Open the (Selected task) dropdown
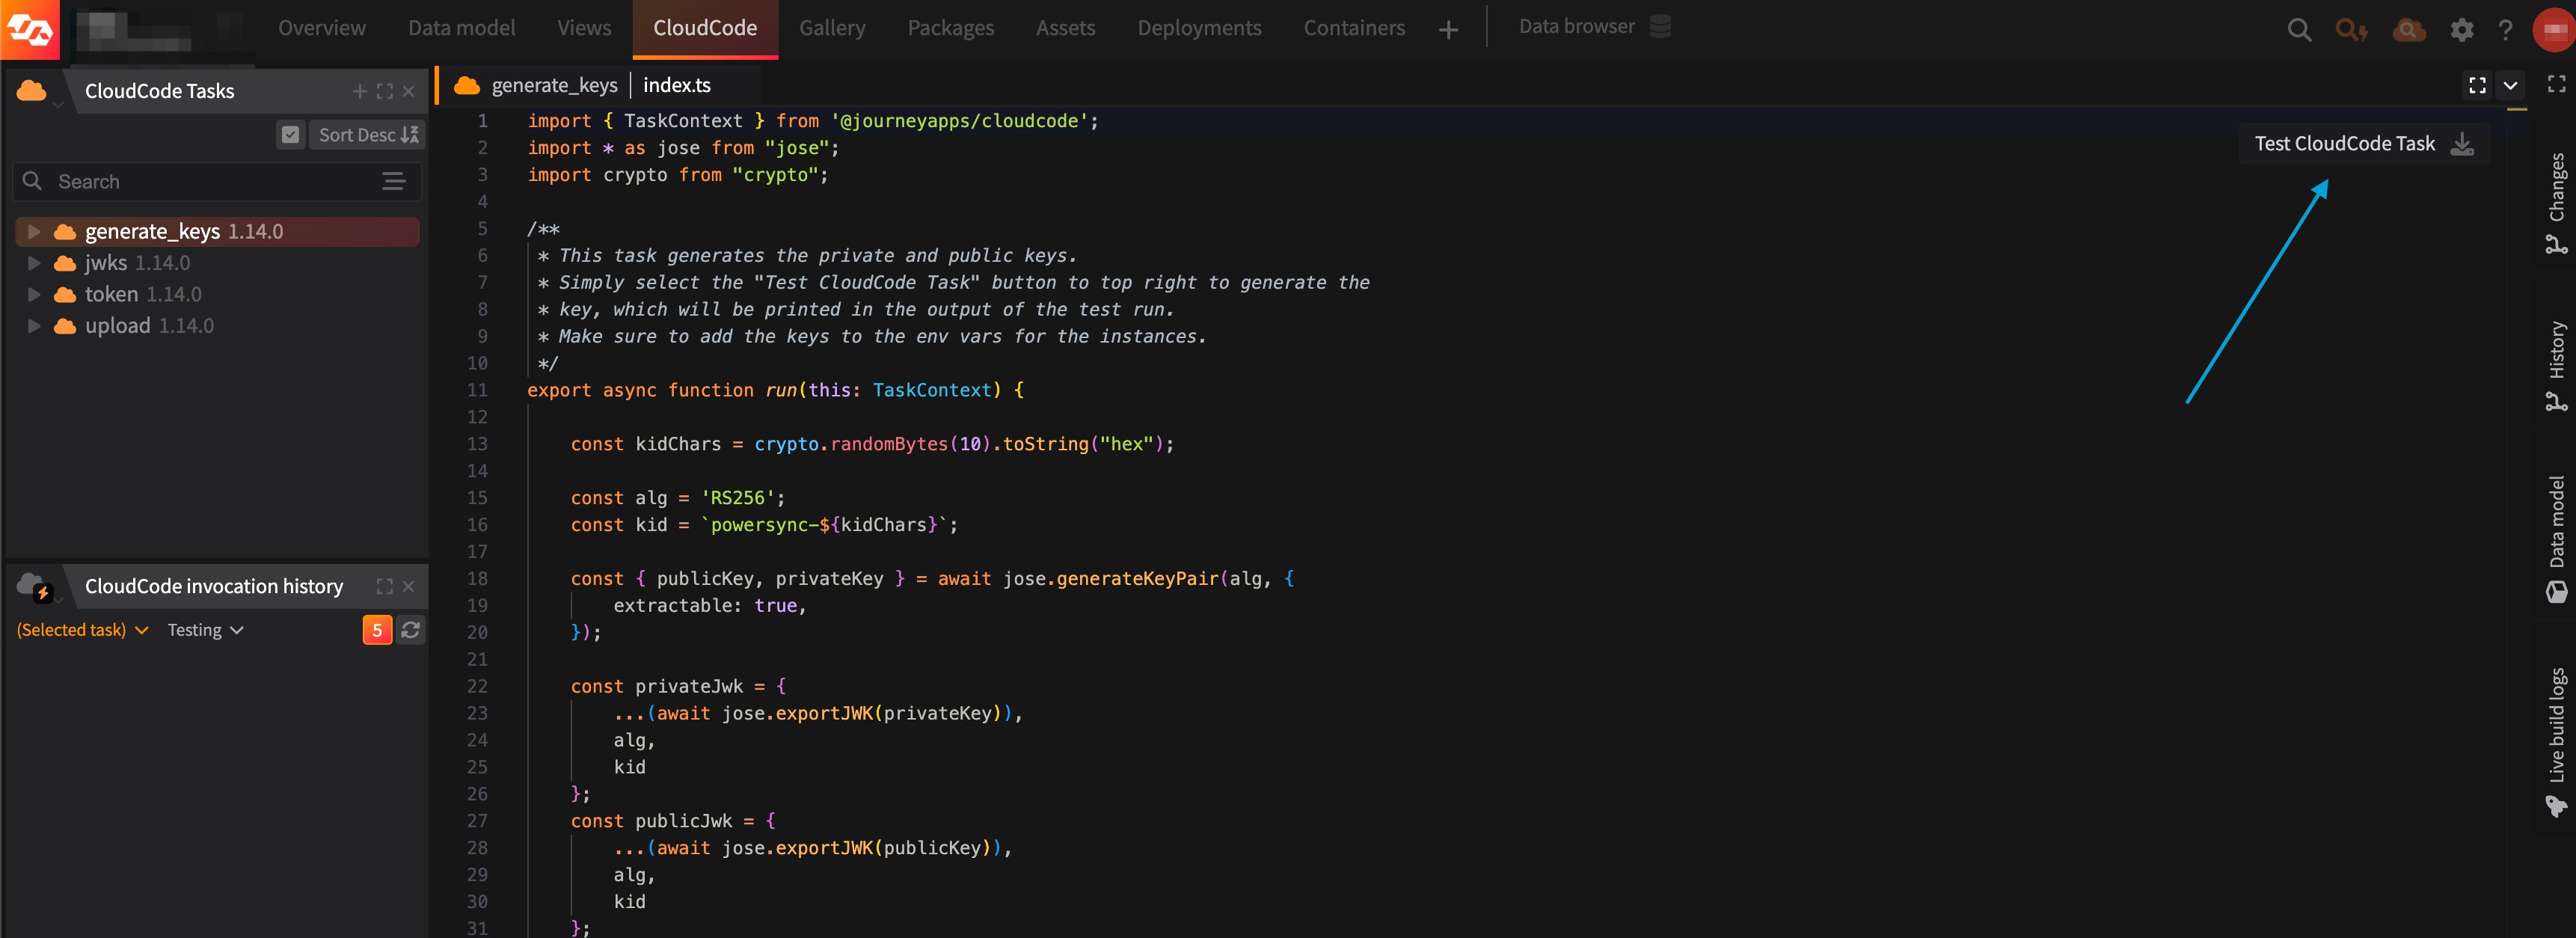This screenshot has width=2576, height=938. point(82,630)
